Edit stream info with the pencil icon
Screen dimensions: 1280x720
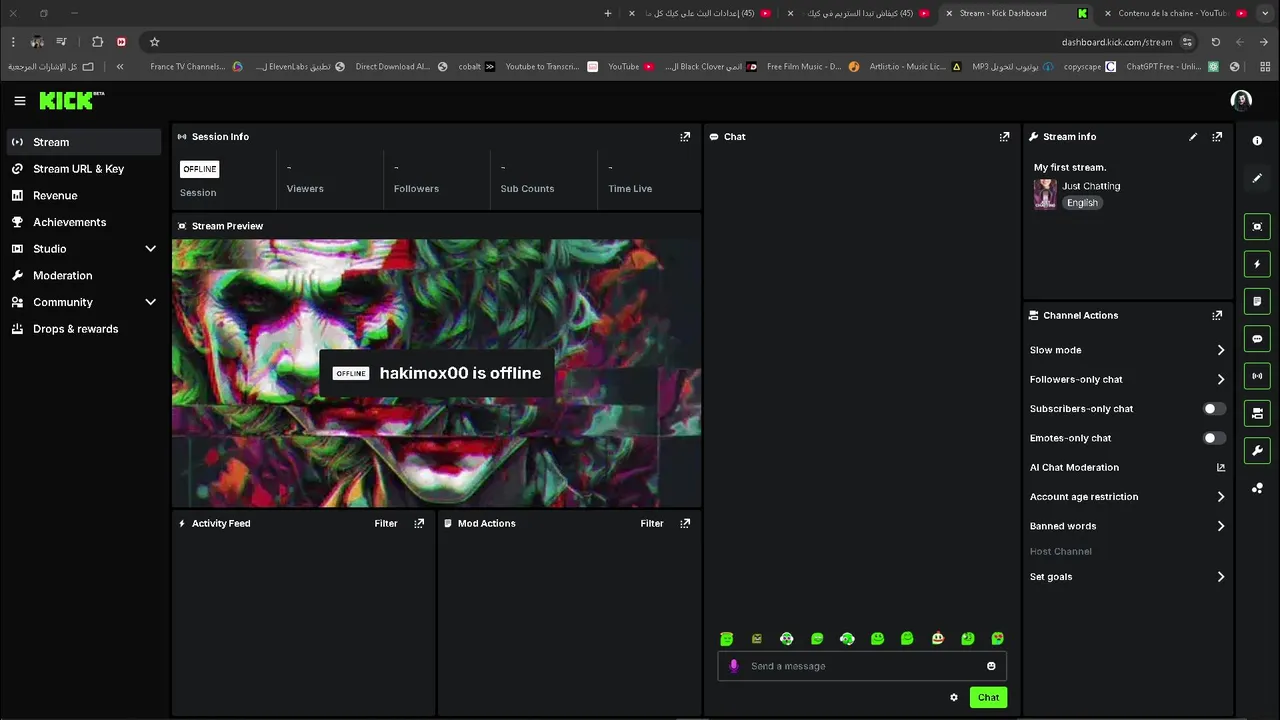click(1193, 137)
